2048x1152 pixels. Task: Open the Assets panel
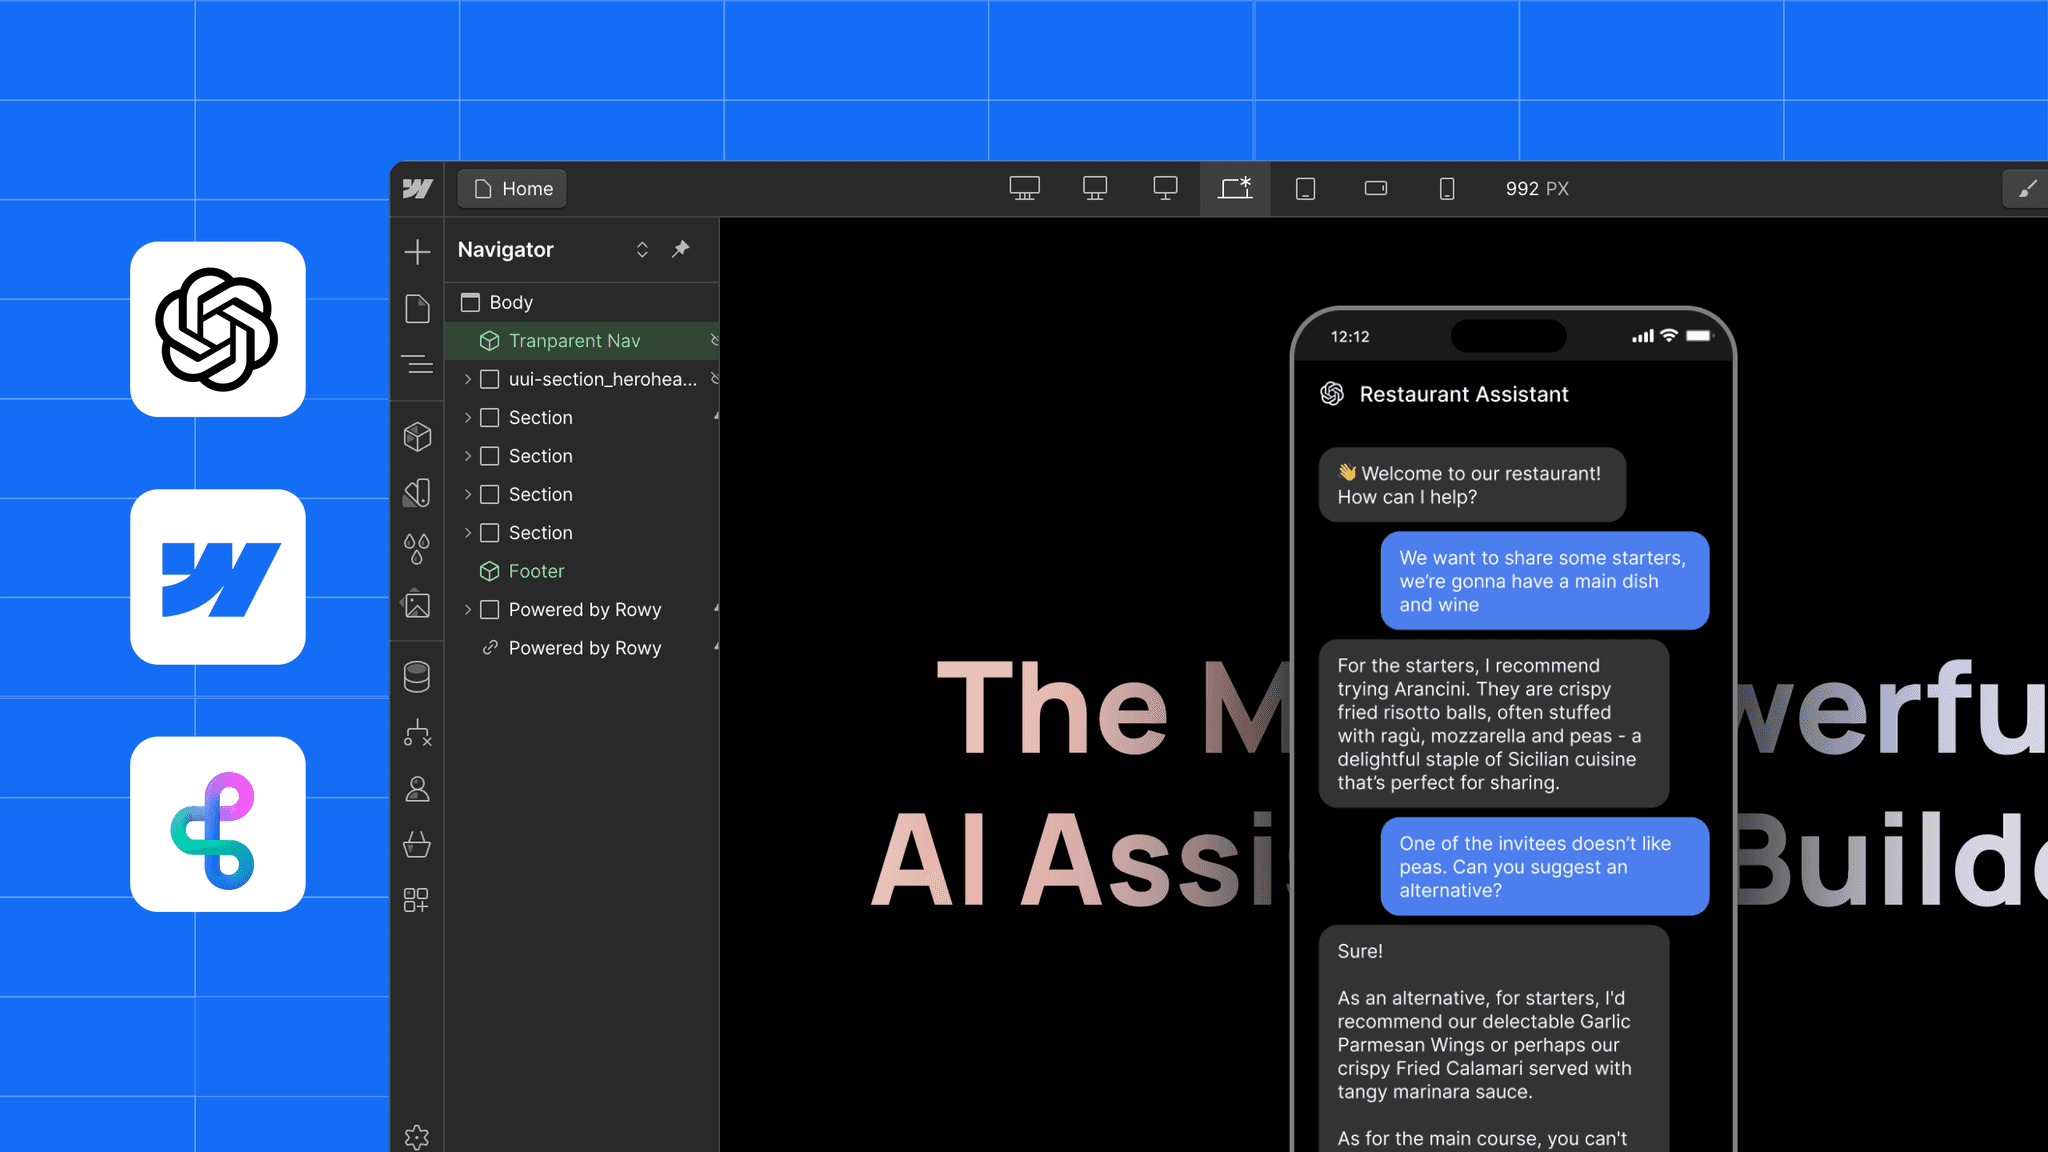pos(417,604)
